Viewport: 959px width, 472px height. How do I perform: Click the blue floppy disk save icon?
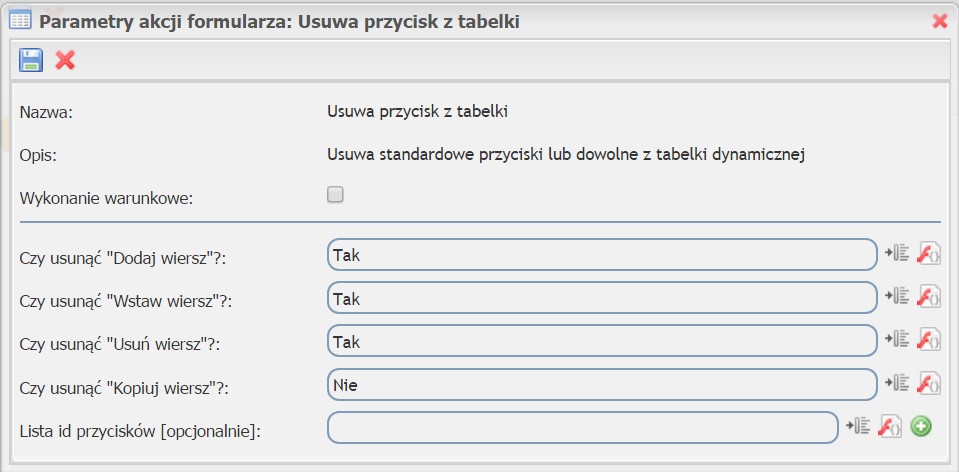tap(31, 60)
